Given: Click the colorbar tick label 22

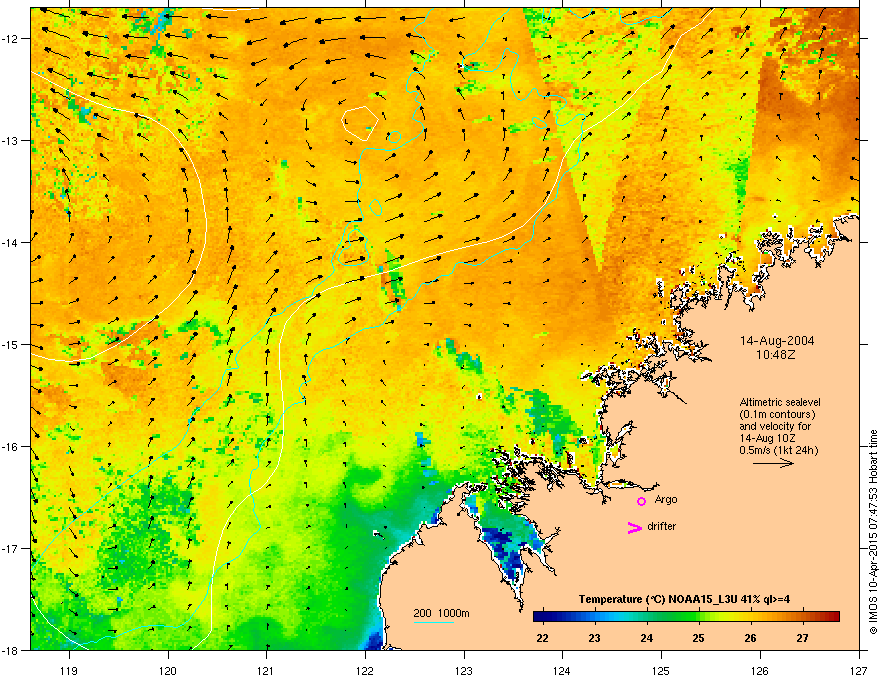Looking at the screenshot, I should 542,638.
